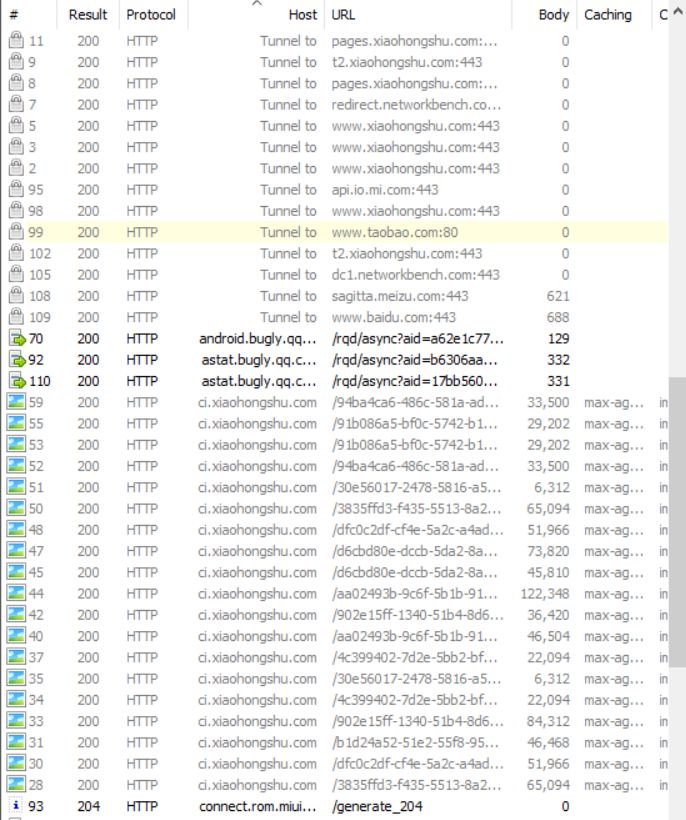Select the sagitta.meizu.com:443 URL cell

(400, 296)
